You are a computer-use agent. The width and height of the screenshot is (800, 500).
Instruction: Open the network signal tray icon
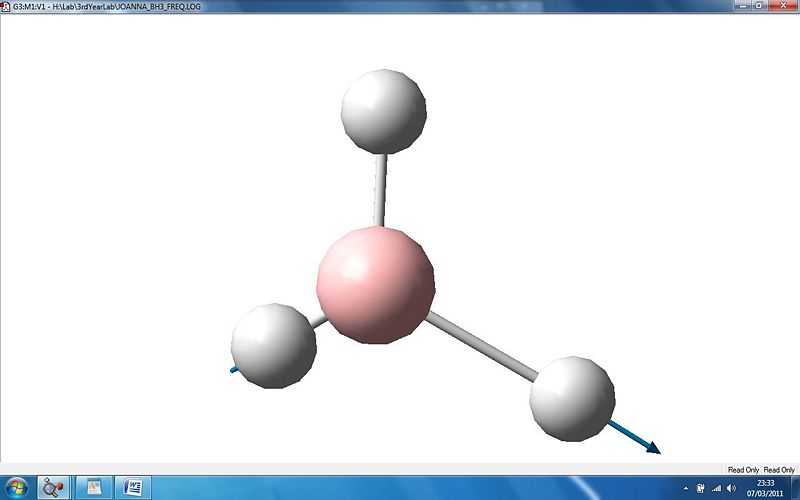click(716, 488)
